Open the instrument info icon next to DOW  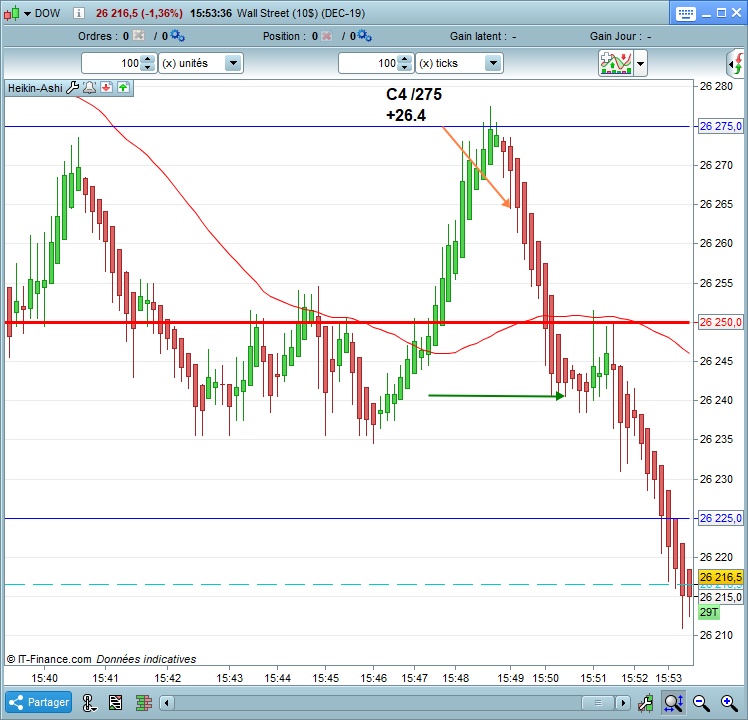(79, 13)
